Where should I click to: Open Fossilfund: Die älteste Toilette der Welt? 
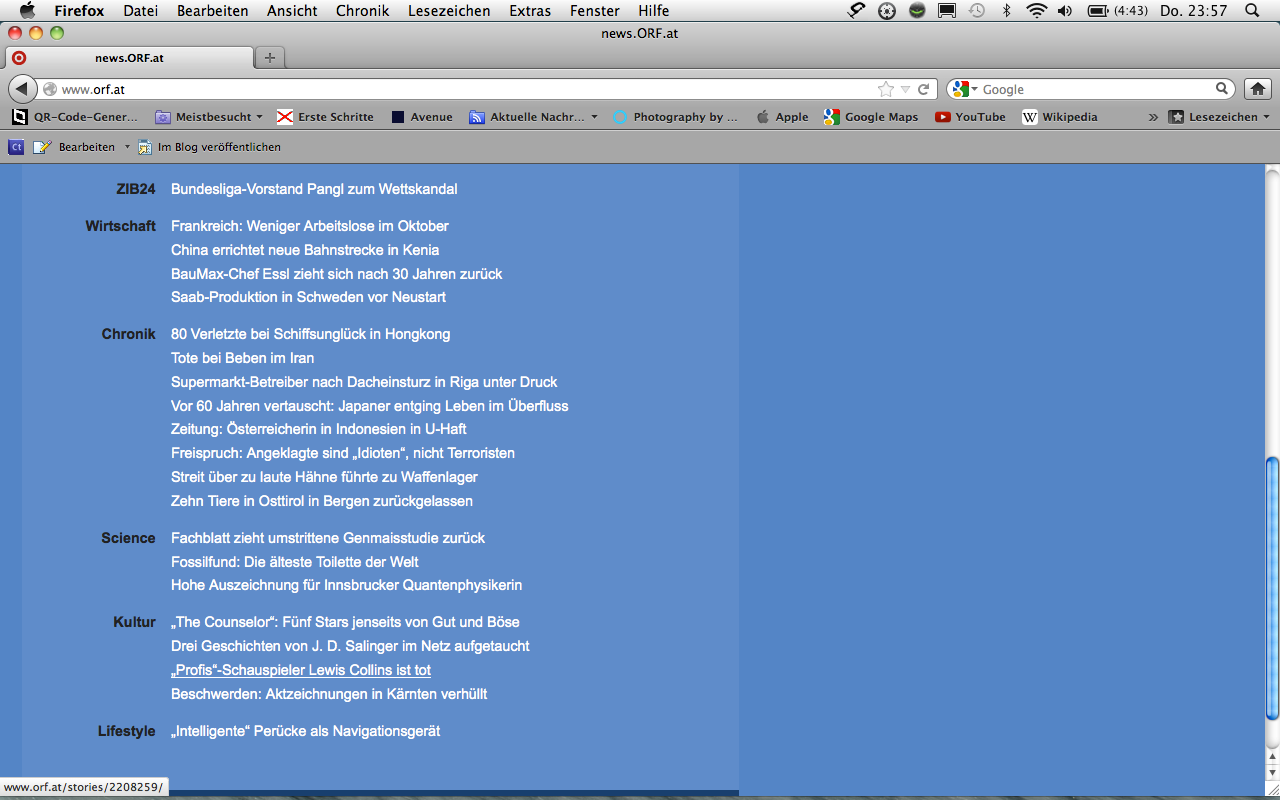click(295, 562)
